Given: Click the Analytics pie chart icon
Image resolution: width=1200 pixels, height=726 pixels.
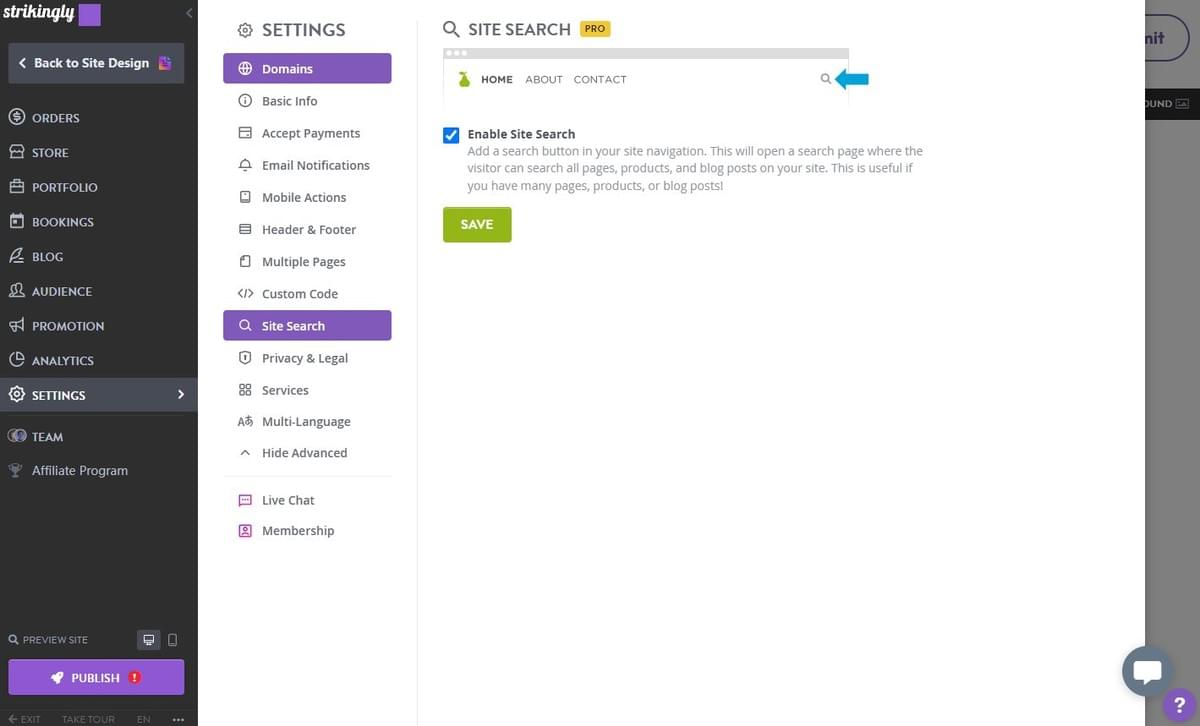Looking at the screenshot, I should pyautogui.click(x=16, y=360).
